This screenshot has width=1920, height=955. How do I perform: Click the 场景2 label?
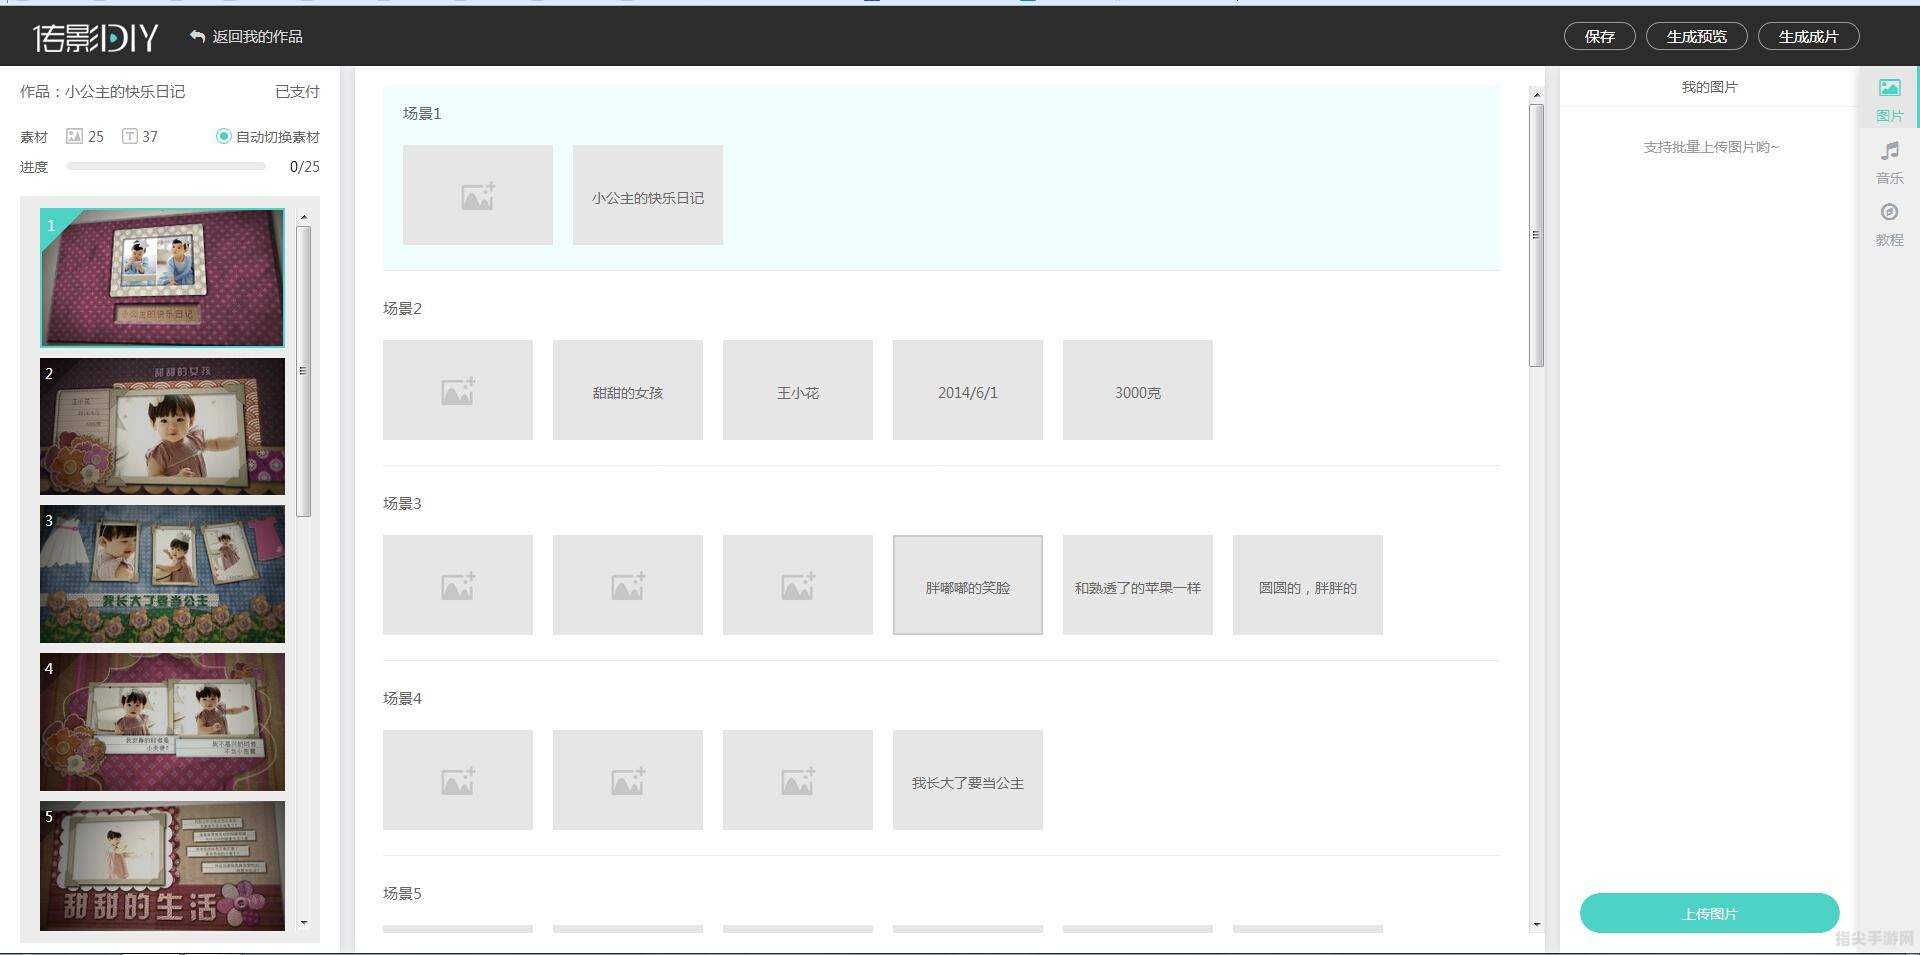[x=402, y=308]
